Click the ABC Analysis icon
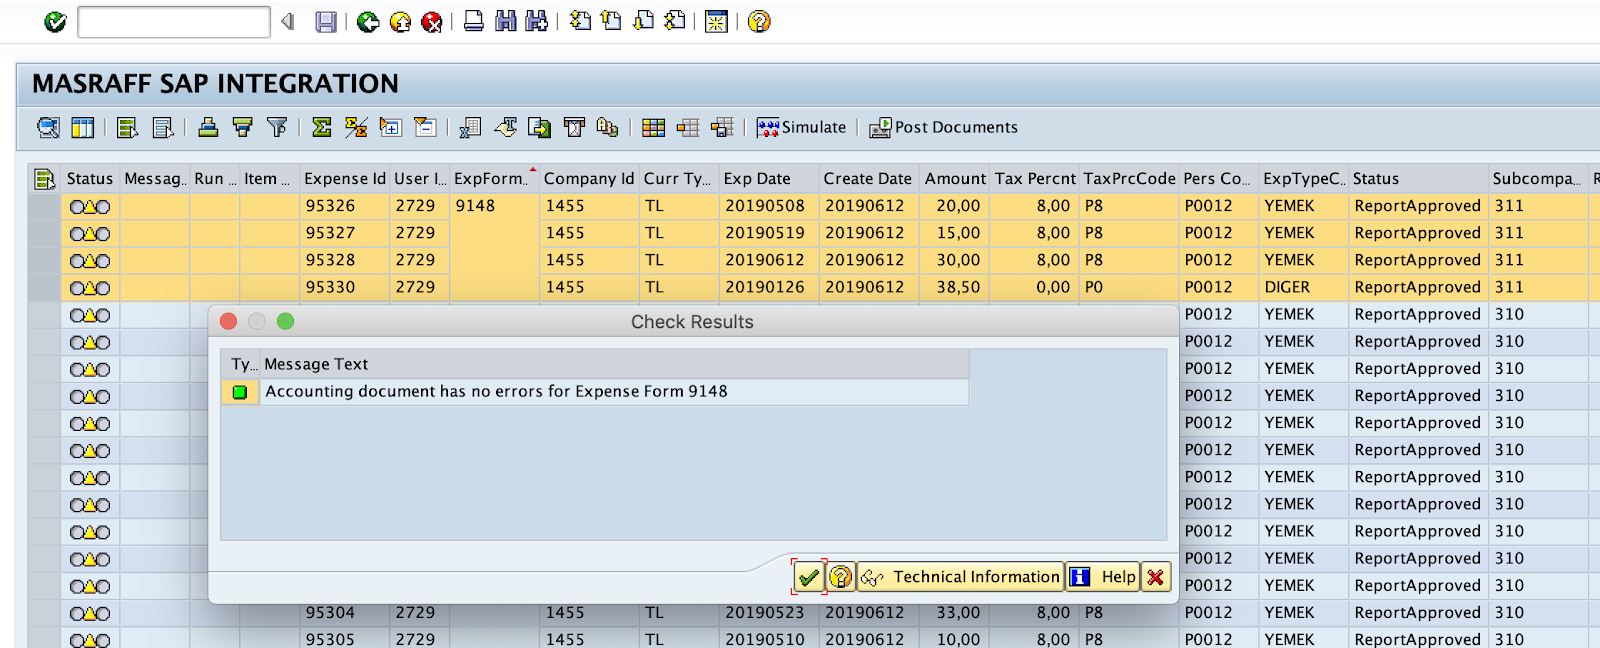 pos(608,127)
